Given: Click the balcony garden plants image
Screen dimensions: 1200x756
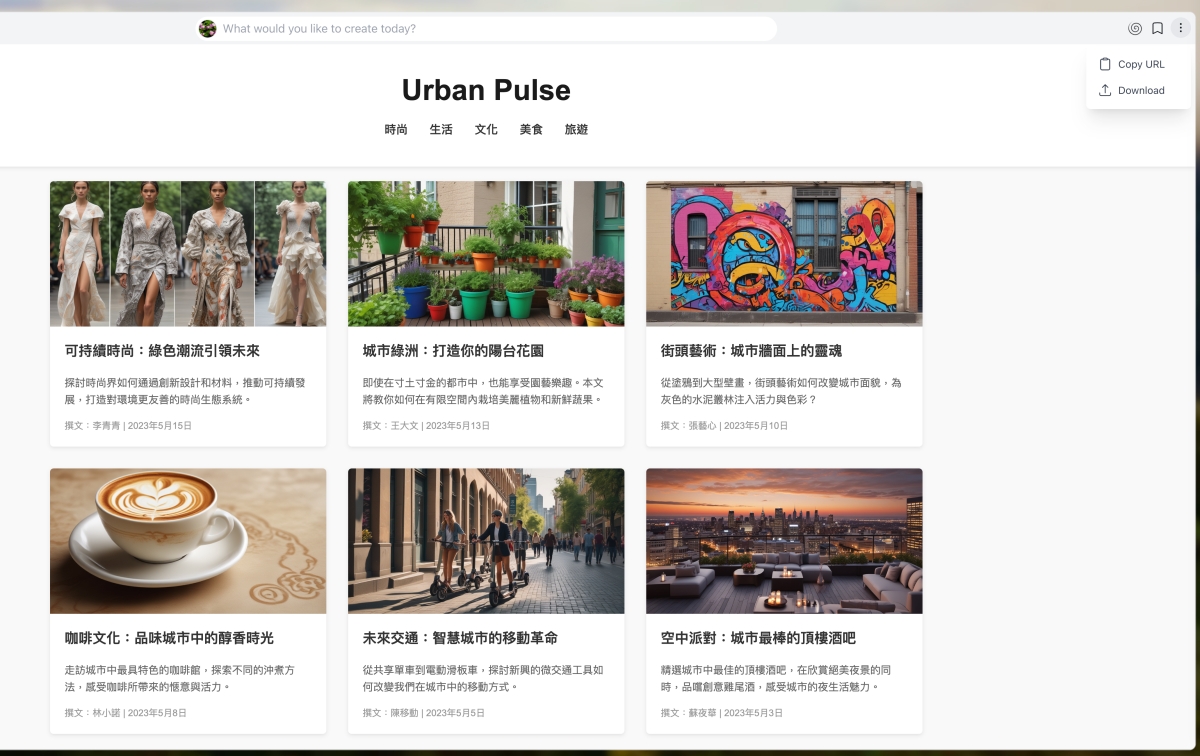Looking at the screenshot, I should point(486,253).
